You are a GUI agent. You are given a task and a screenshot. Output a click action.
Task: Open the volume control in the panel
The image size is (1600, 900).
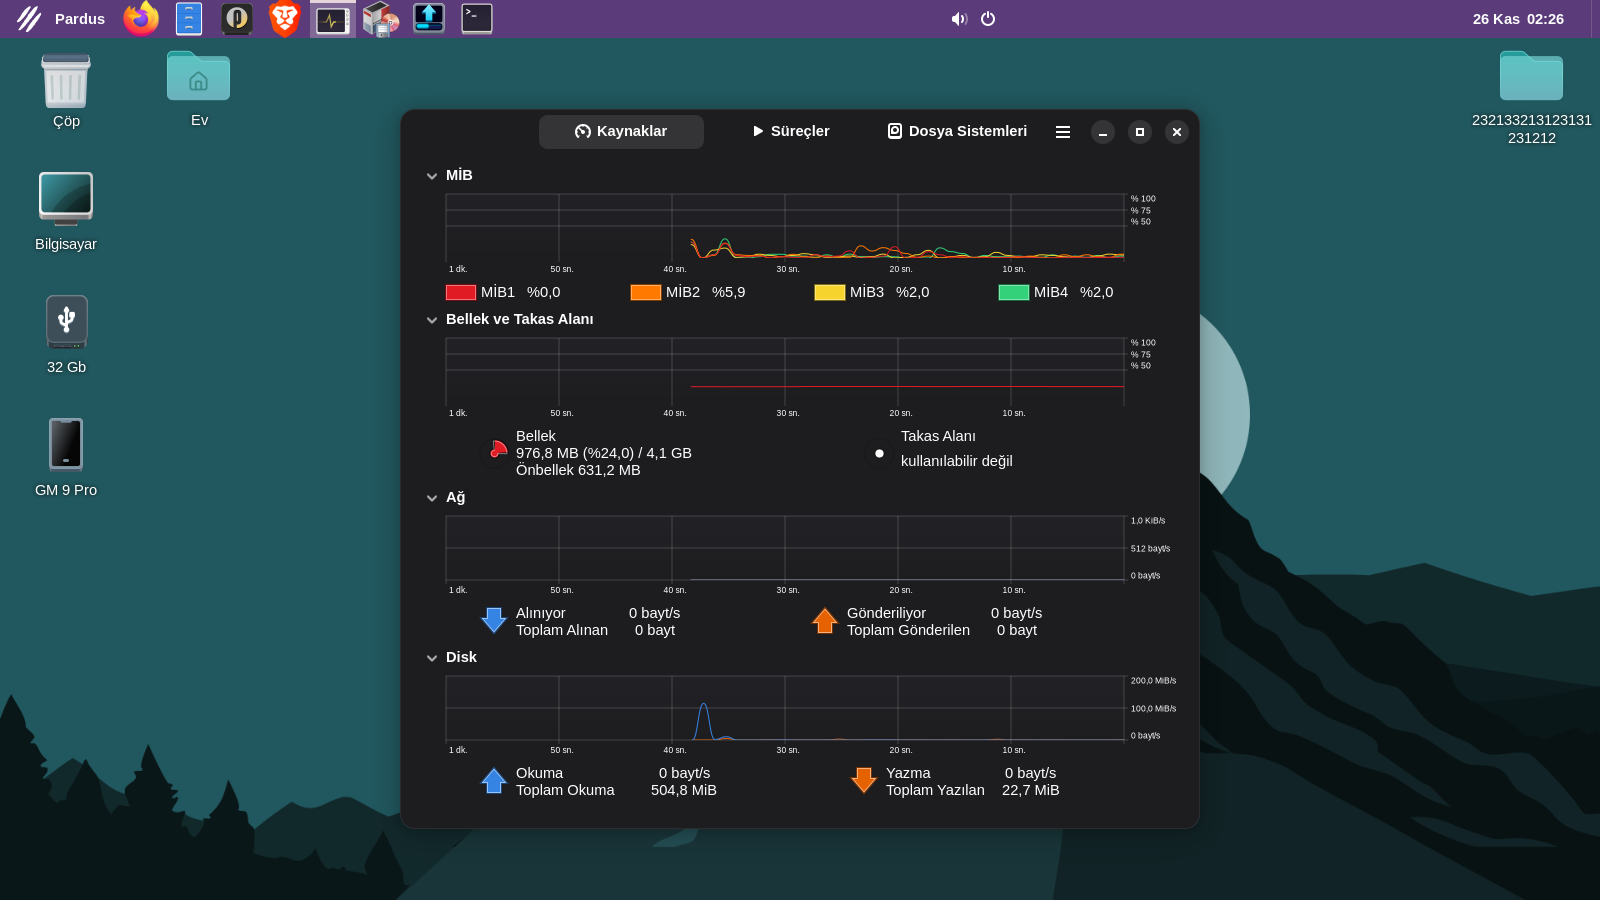[x=959, y=19]
